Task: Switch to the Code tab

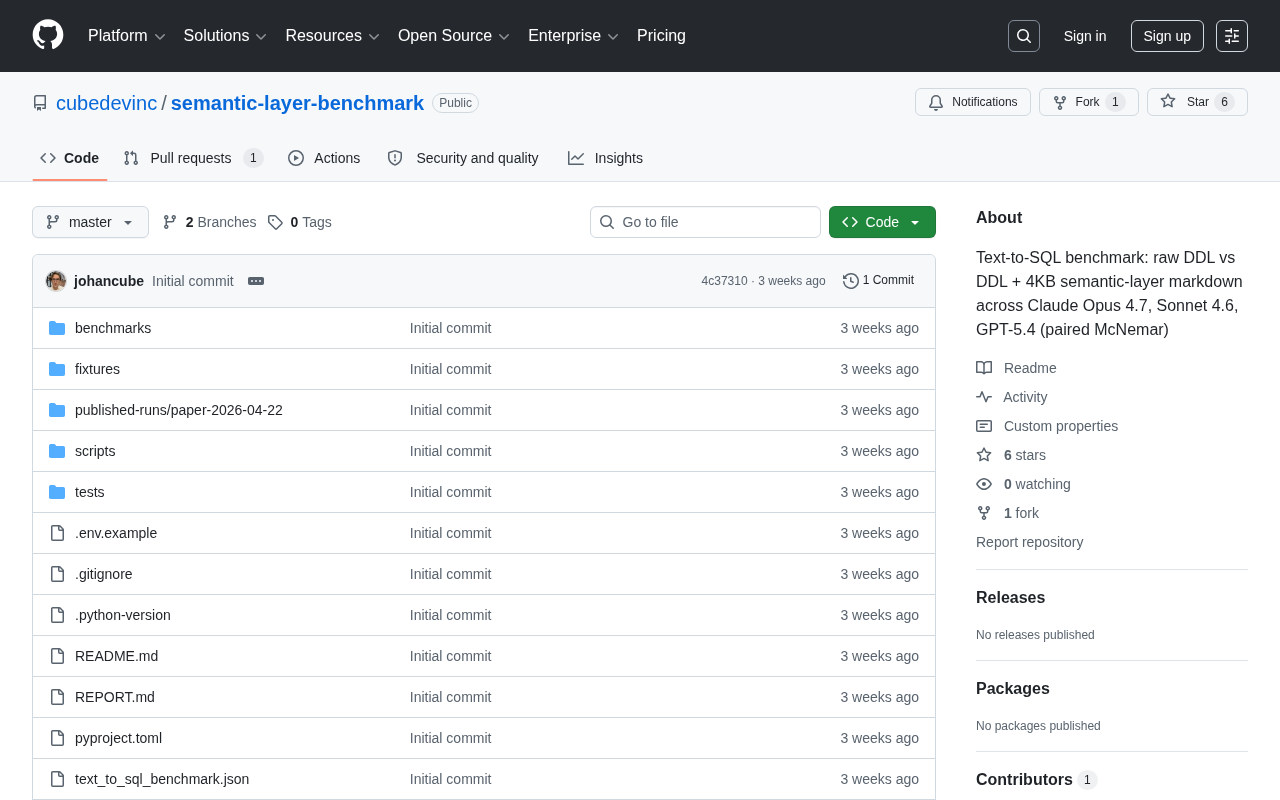Action: [x=70, y=158]
